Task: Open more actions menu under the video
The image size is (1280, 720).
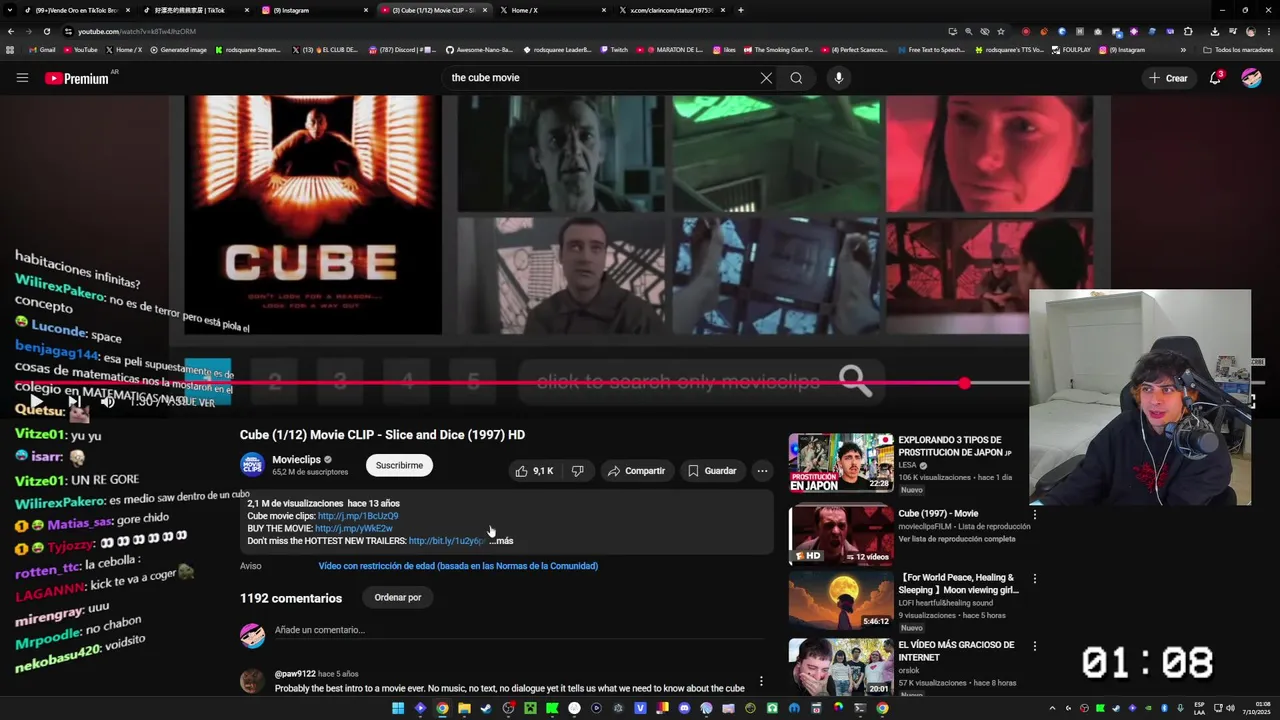Action: [x=762, y=471]
